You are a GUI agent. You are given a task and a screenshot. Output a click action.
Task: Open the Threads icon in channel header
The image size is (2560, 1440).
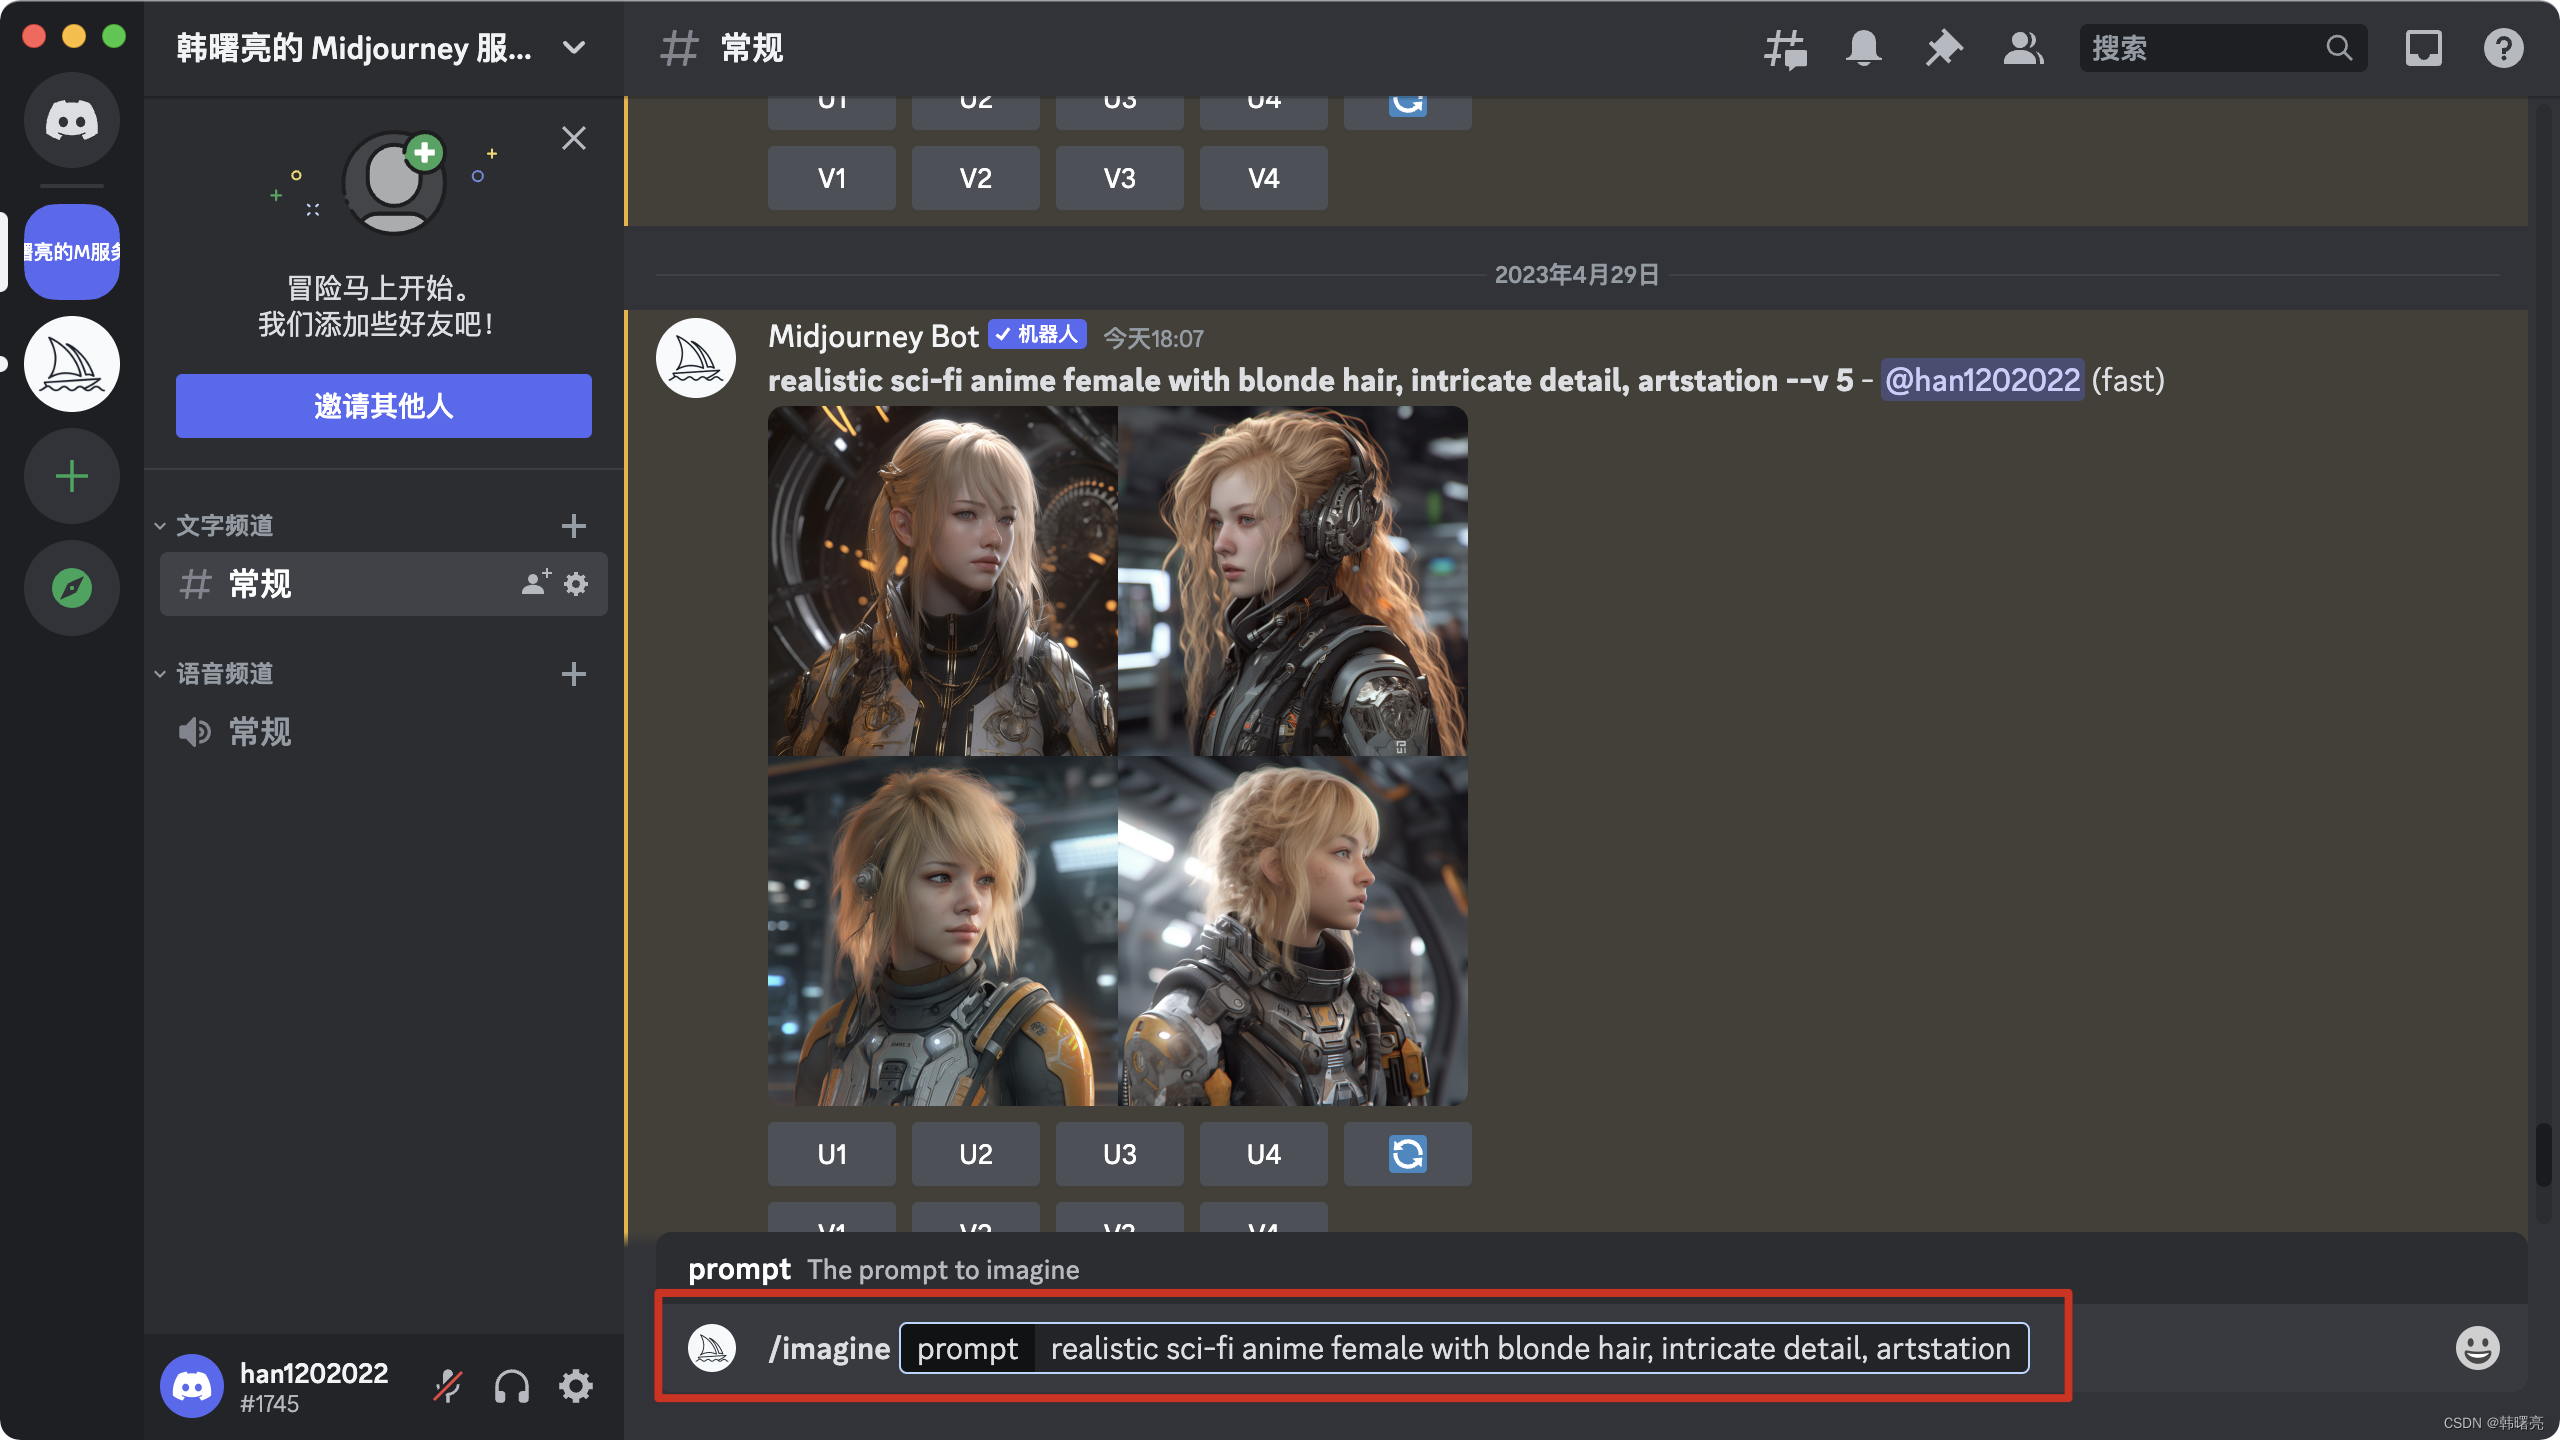(1785, 48)
